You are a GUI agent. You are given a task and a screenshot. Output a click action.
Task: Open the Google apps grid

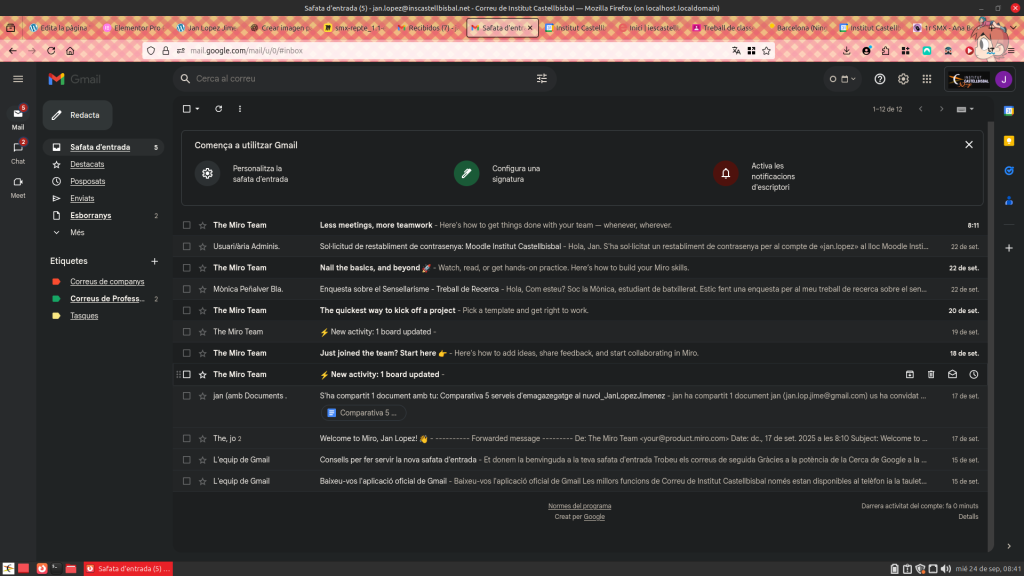927,79
